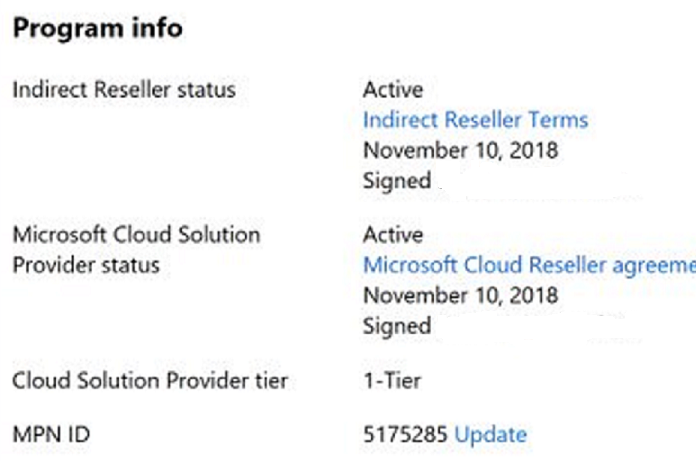Select the Indirect Reseller status label

coord(123,90)
